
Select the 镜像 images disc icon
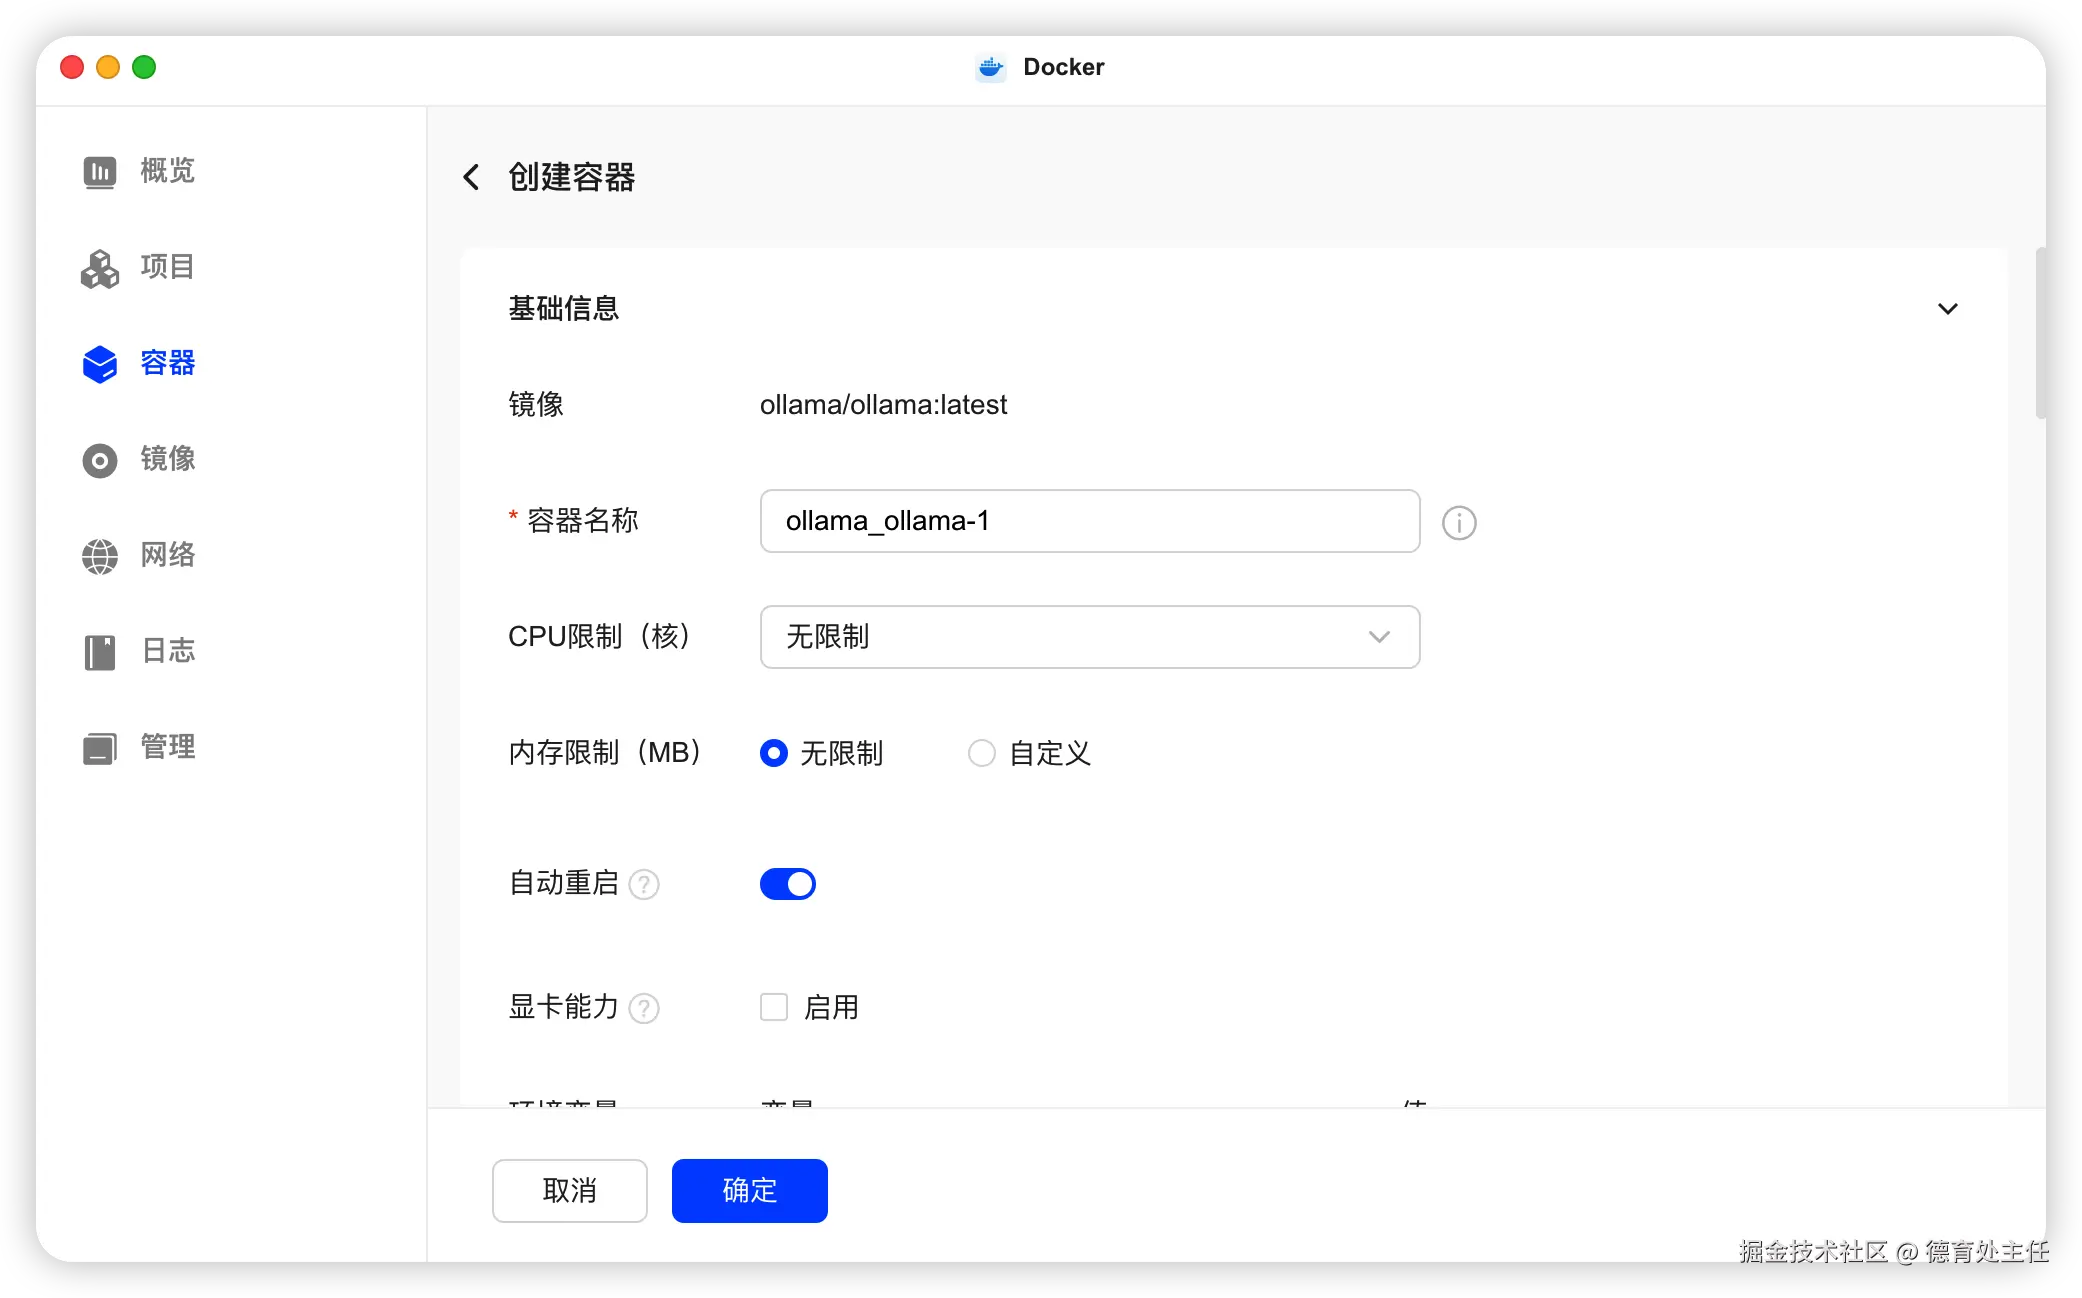100,460
